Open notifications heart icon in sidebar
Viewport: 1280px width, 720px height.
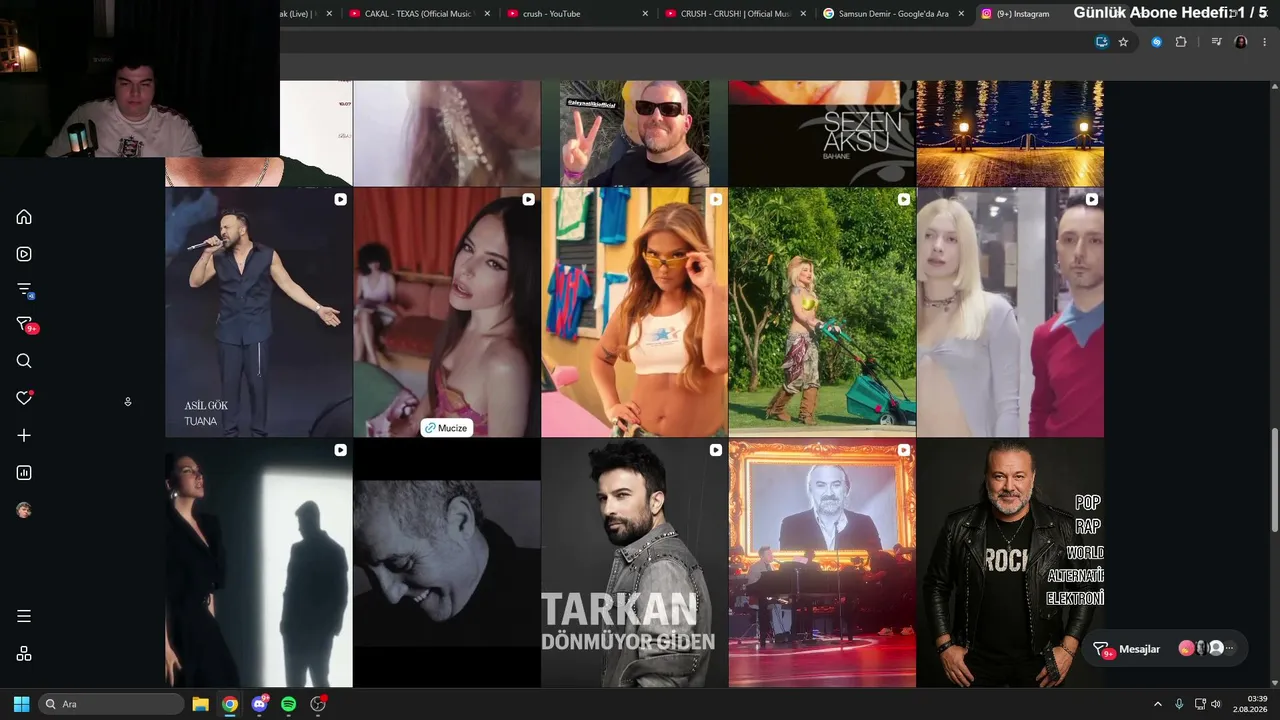click(x=24, y=398)
